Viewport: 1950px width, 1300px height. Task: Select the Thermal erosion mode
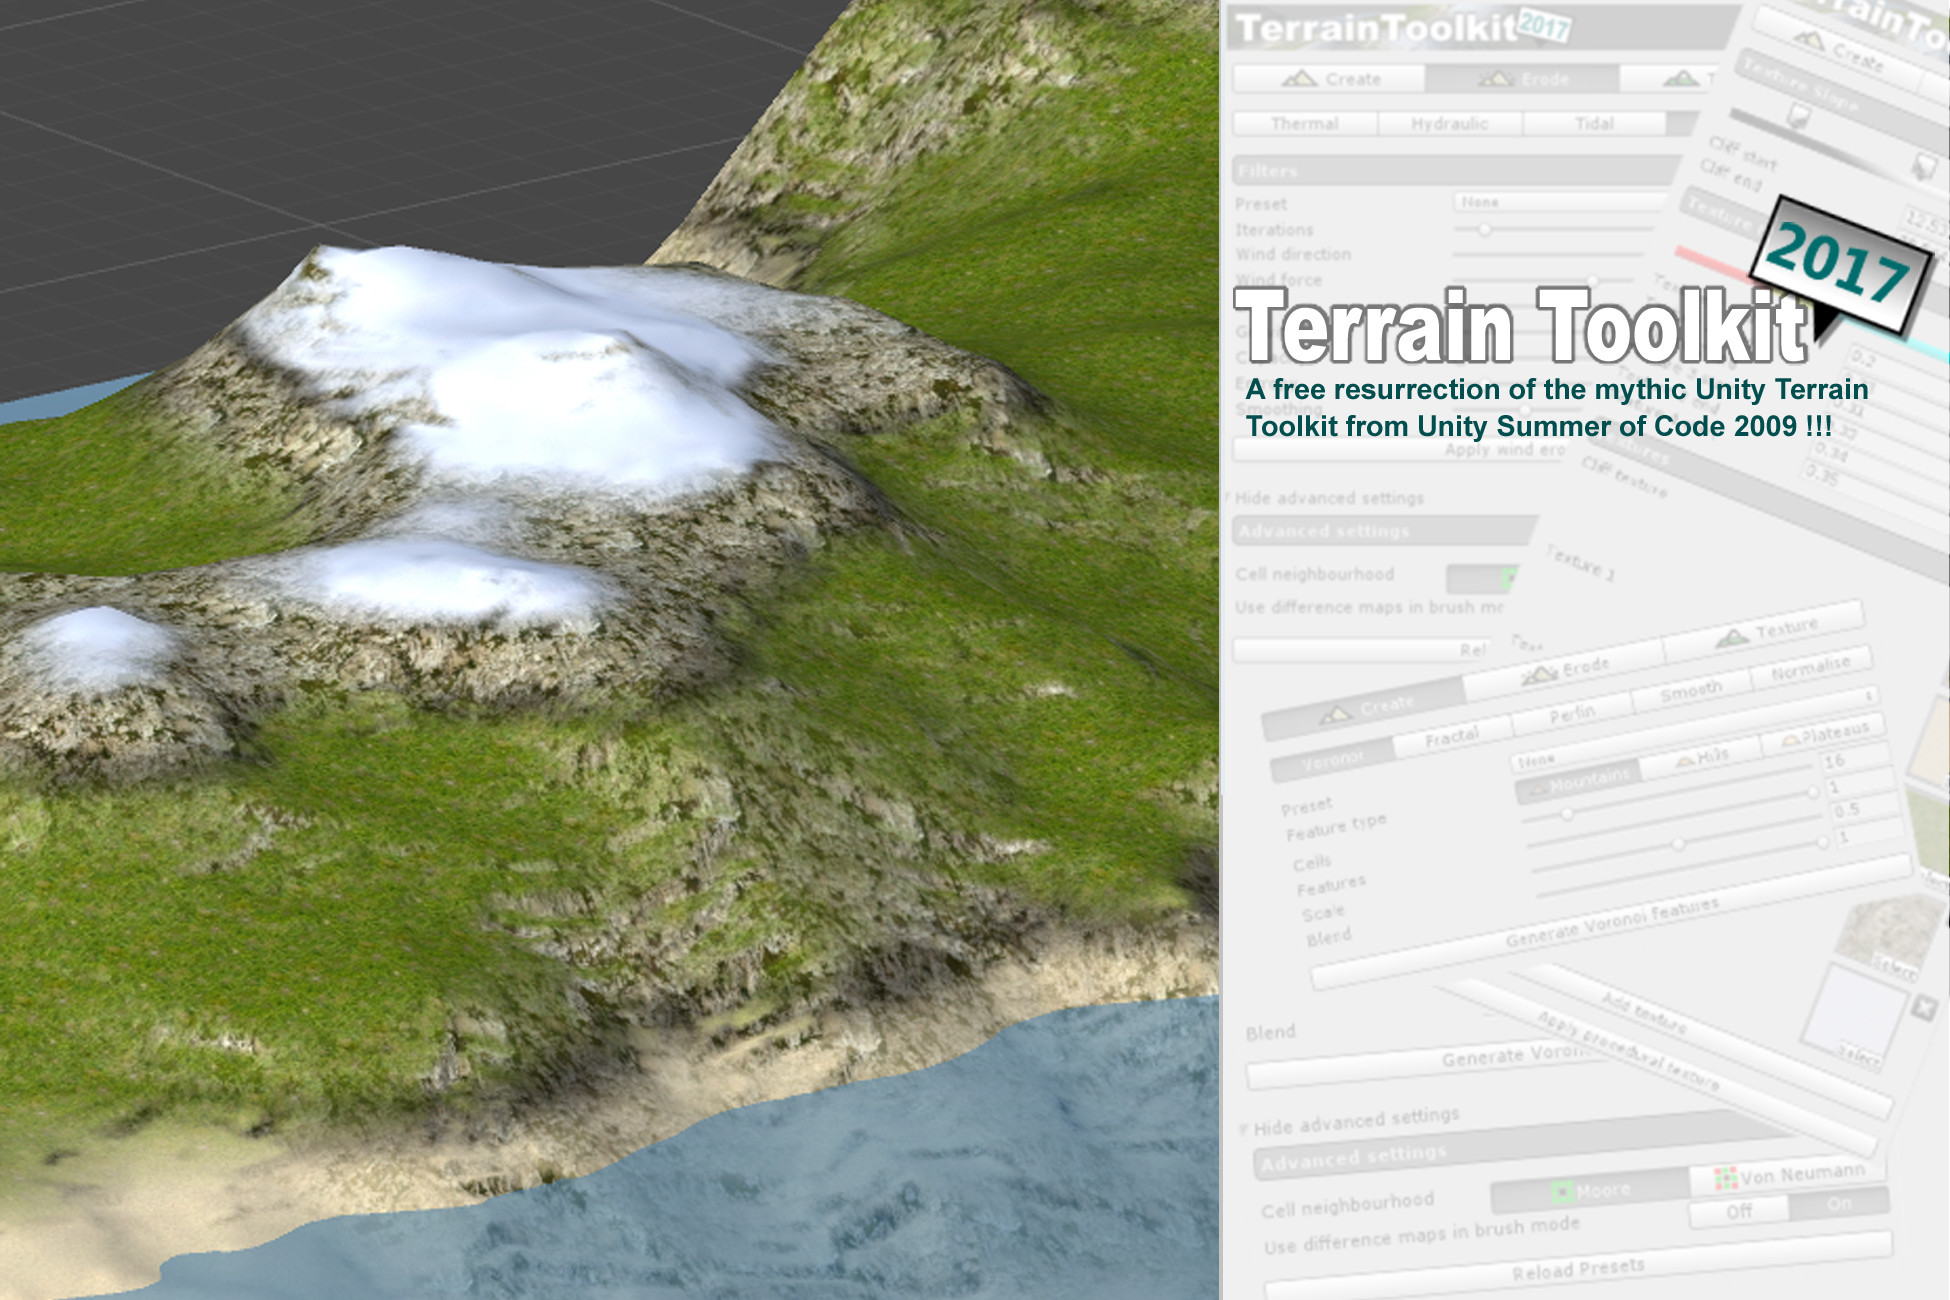tap(1305, 123)
